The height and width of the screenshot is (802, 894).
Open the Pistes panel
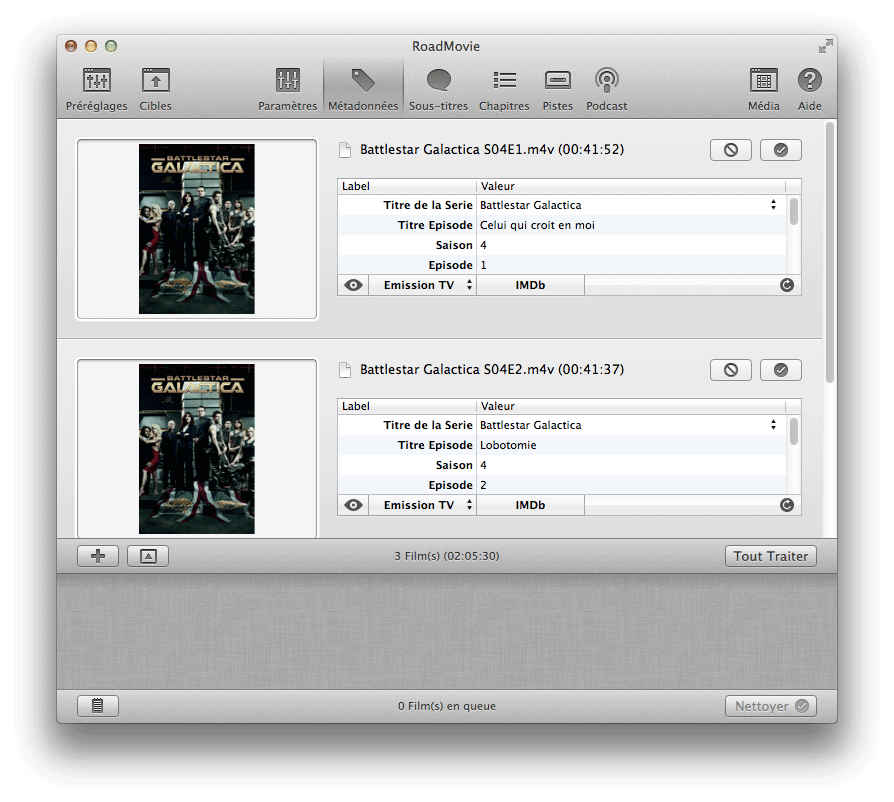pyautogui.click(x=557, y=88)
